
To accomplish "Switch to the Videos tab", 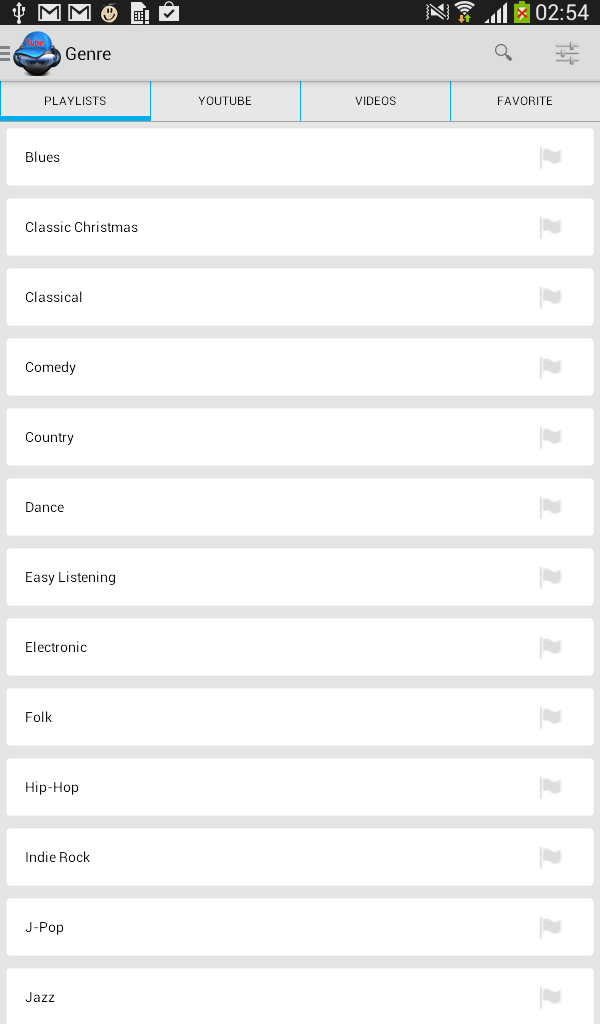I will [x=375, y=101].
